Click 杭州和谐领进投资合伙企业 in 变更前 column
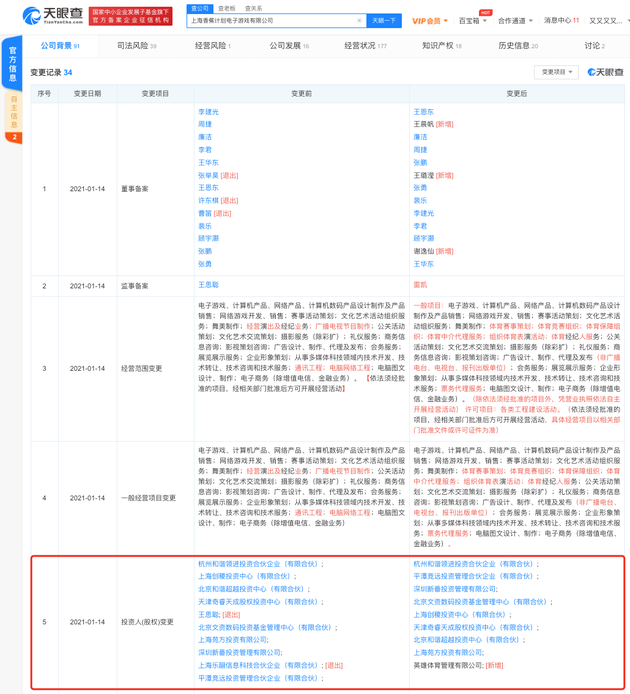 coord(258,564)
